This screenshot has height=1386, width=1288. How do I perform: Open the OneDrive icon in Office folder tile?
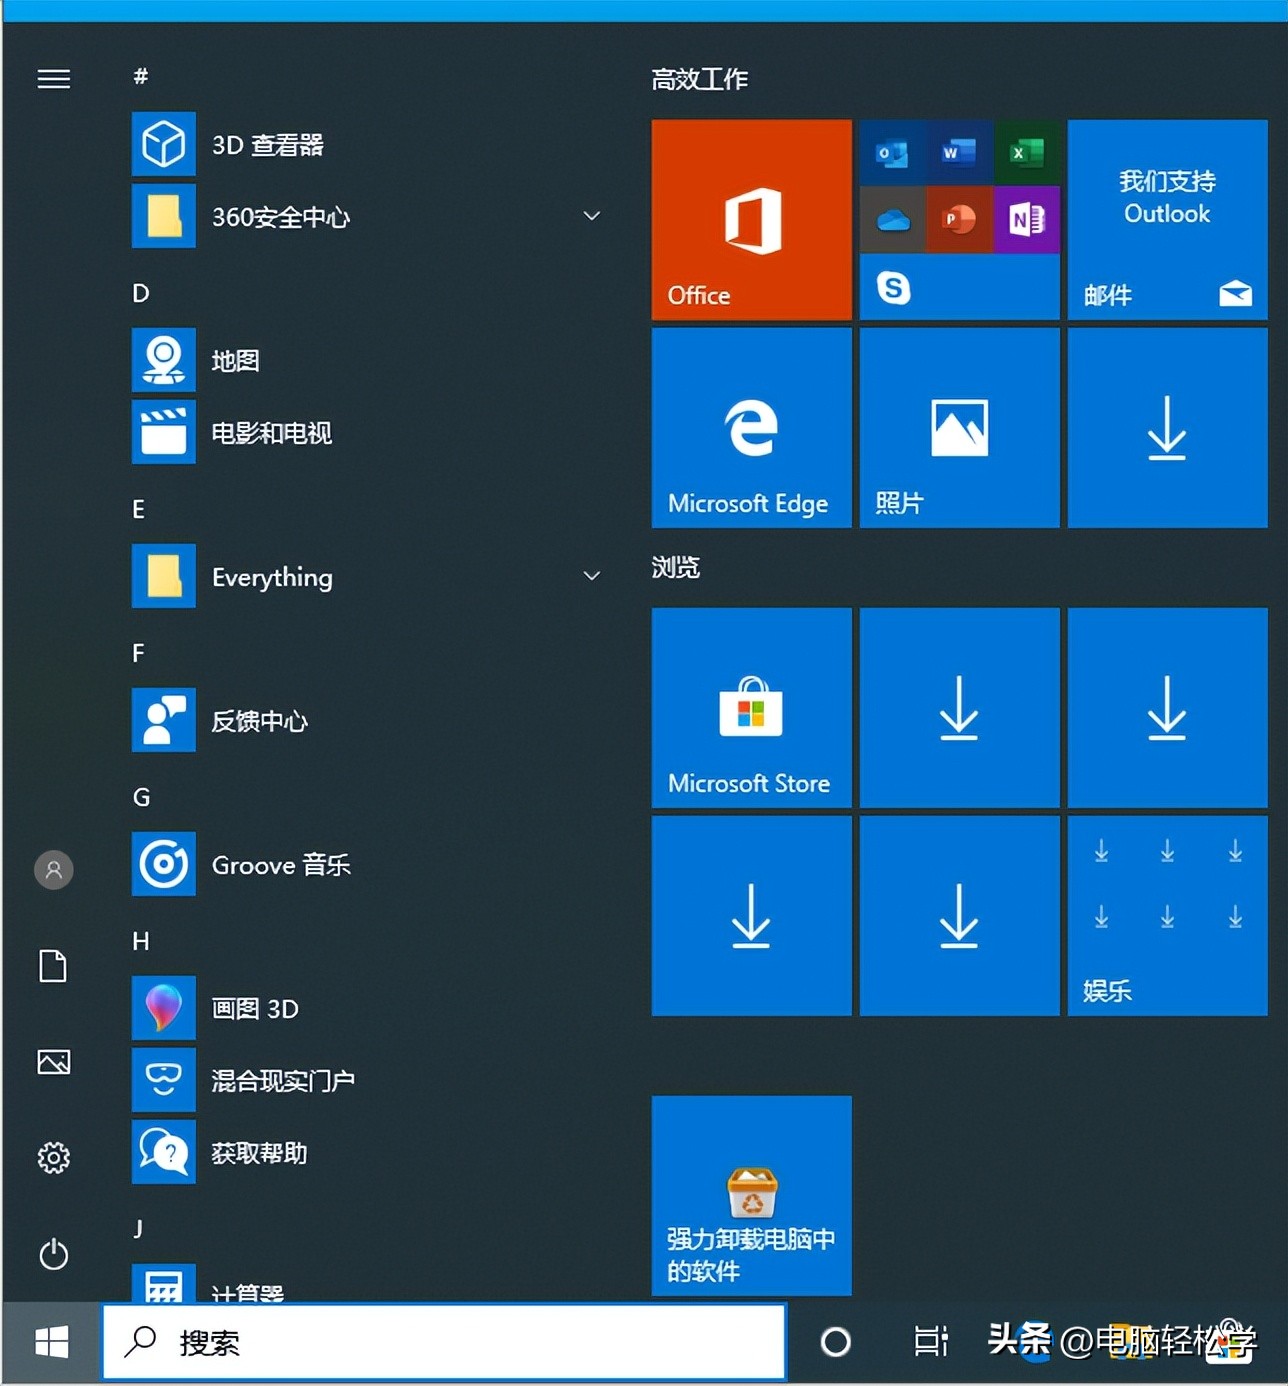click(892, 219)
